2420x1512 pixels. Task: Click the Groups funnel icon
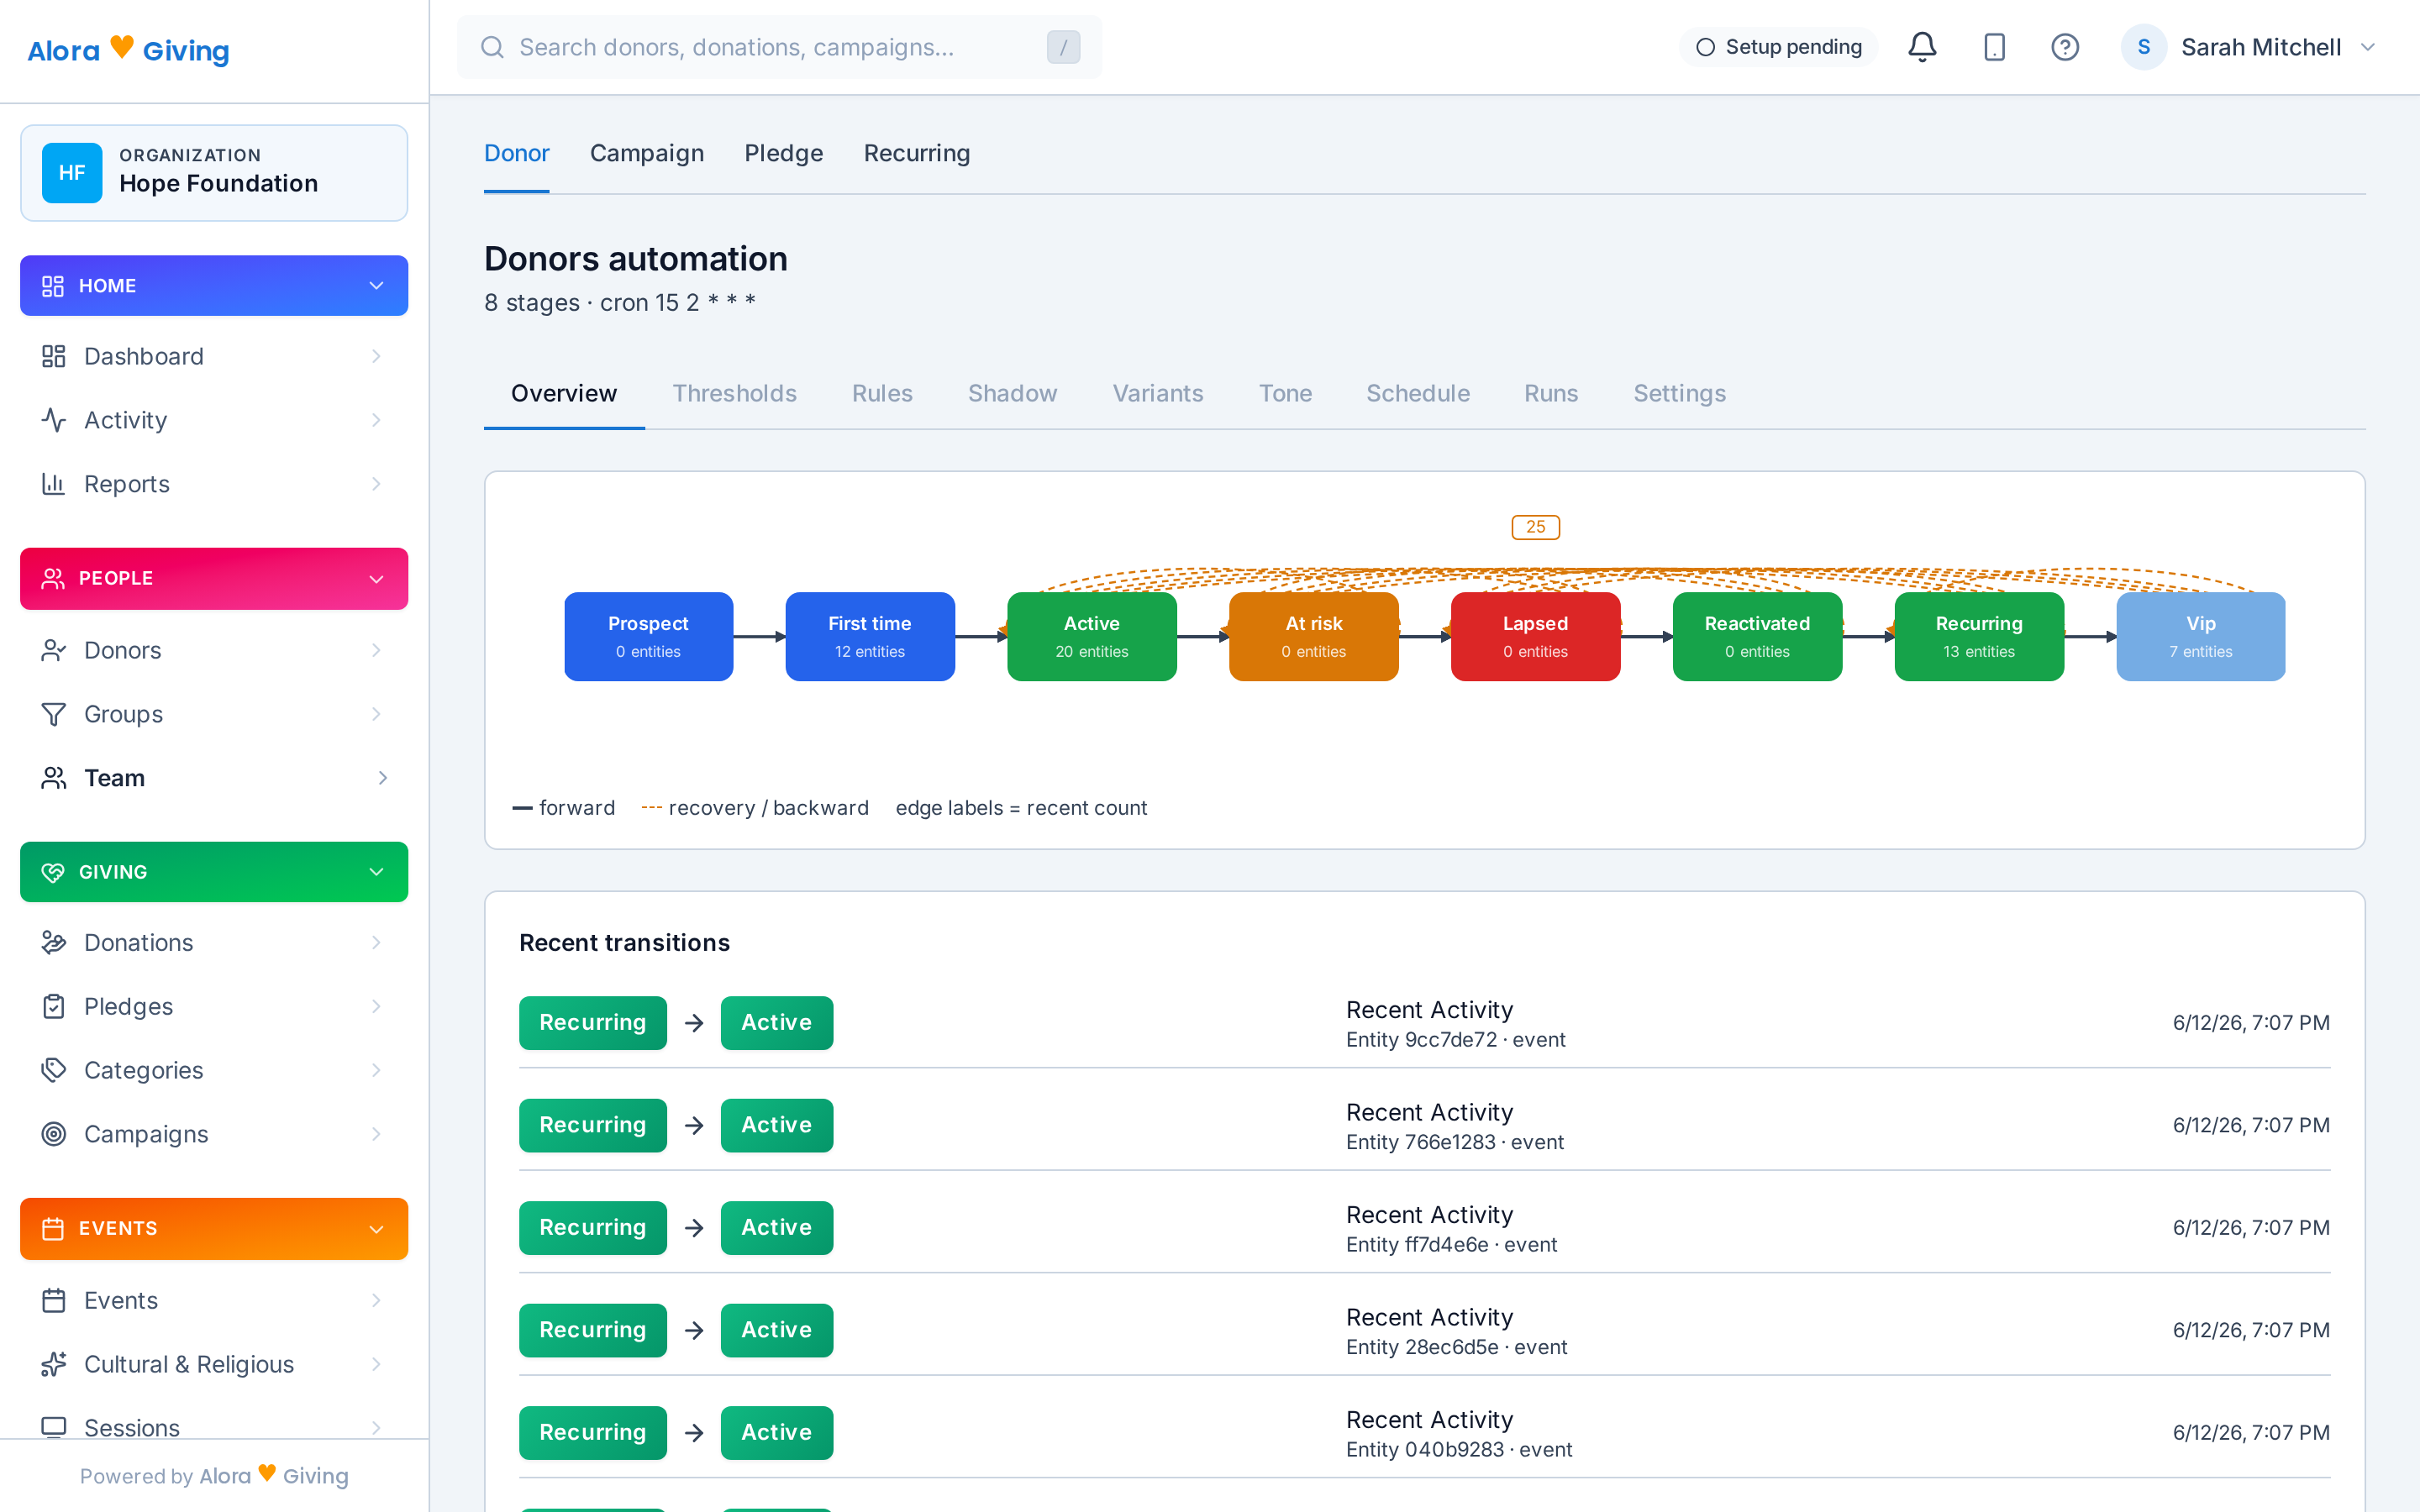[53, 714]
